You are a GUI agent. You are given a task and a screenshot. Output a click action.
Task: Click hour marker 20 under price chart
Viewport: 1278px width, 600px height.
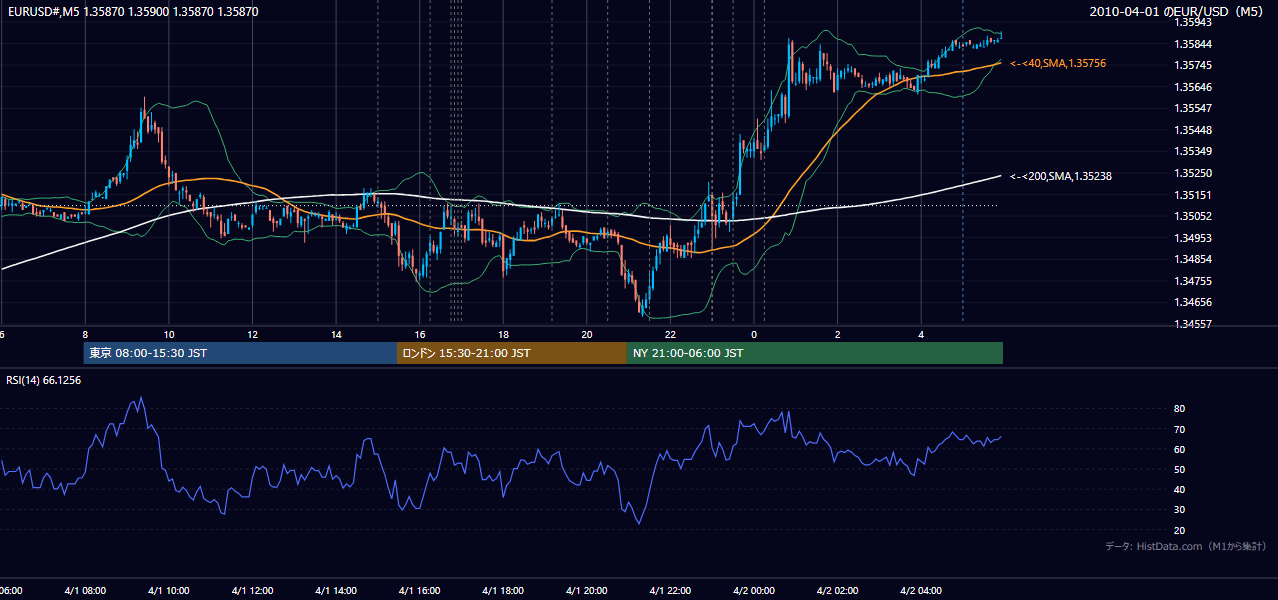click(x=587, y=335)
